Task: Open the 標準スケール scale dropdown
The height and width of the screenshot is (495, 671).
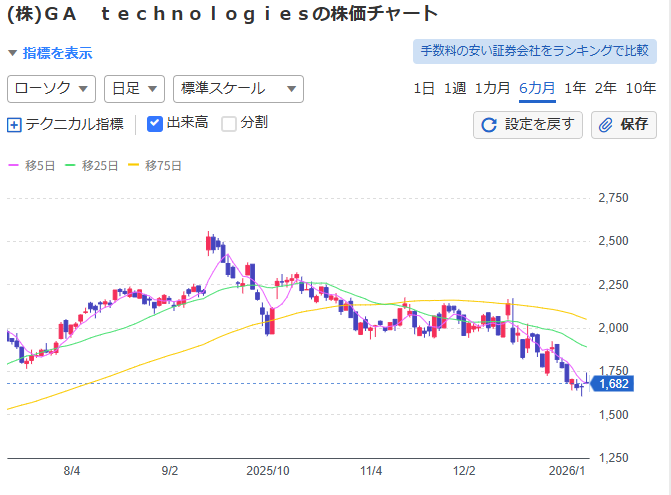Action: (238, 89)
